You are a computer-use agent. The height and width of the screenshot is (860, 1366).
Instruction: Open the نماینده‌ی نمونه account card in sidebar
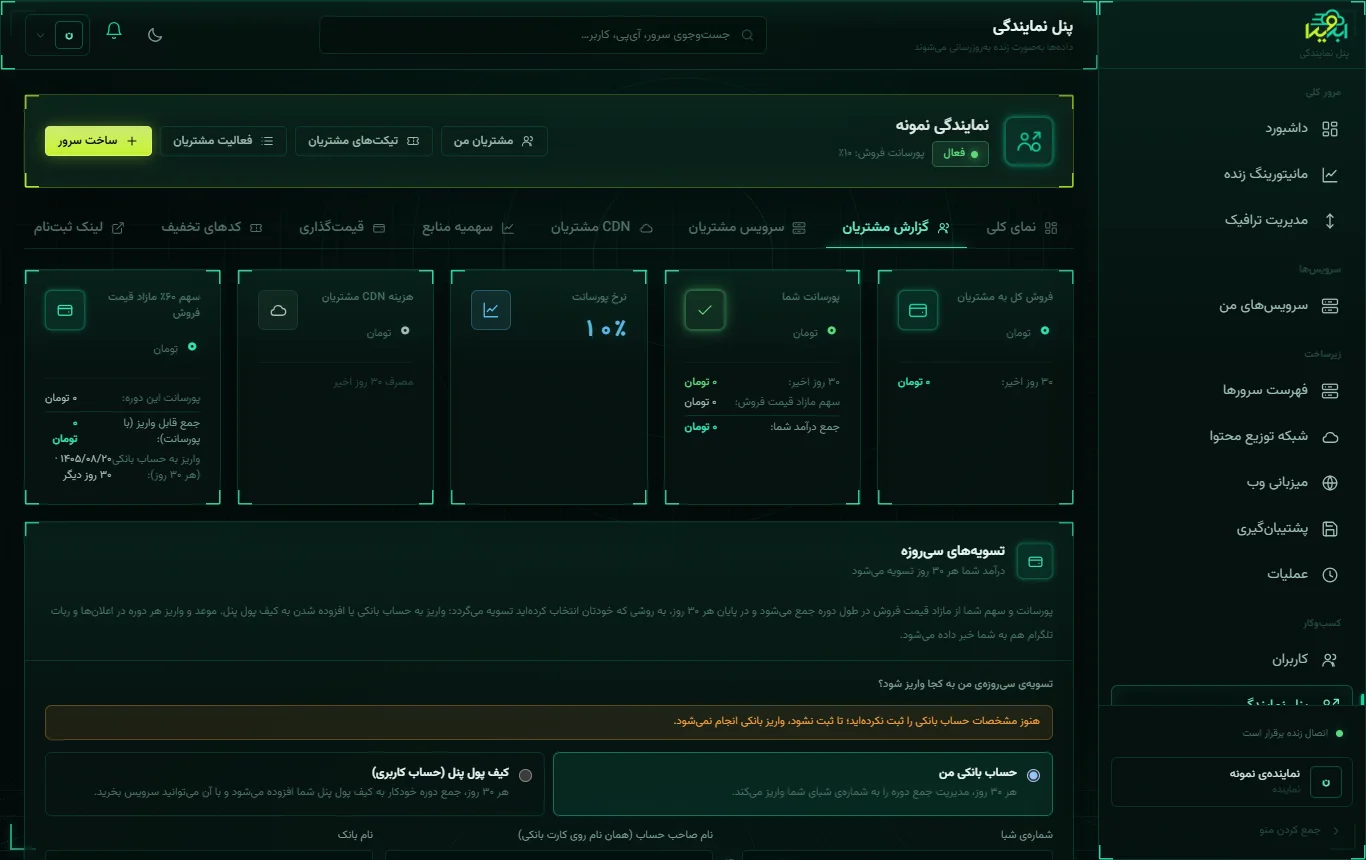tap(1232, 781)
